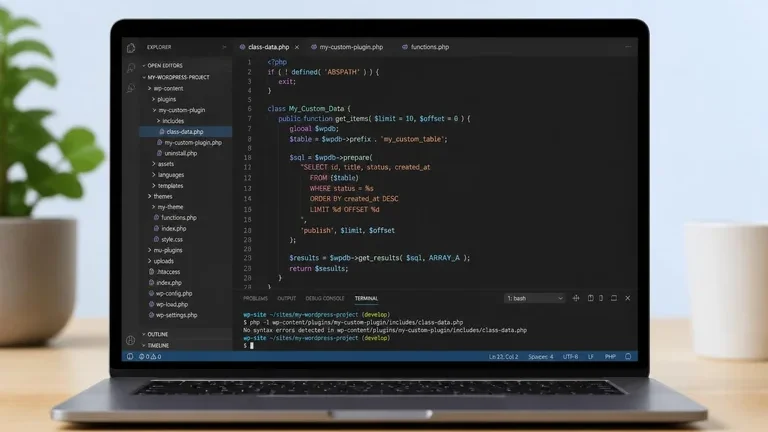Click file icon beside style.css
Screen dimensions: 768x432
[156, 239]
